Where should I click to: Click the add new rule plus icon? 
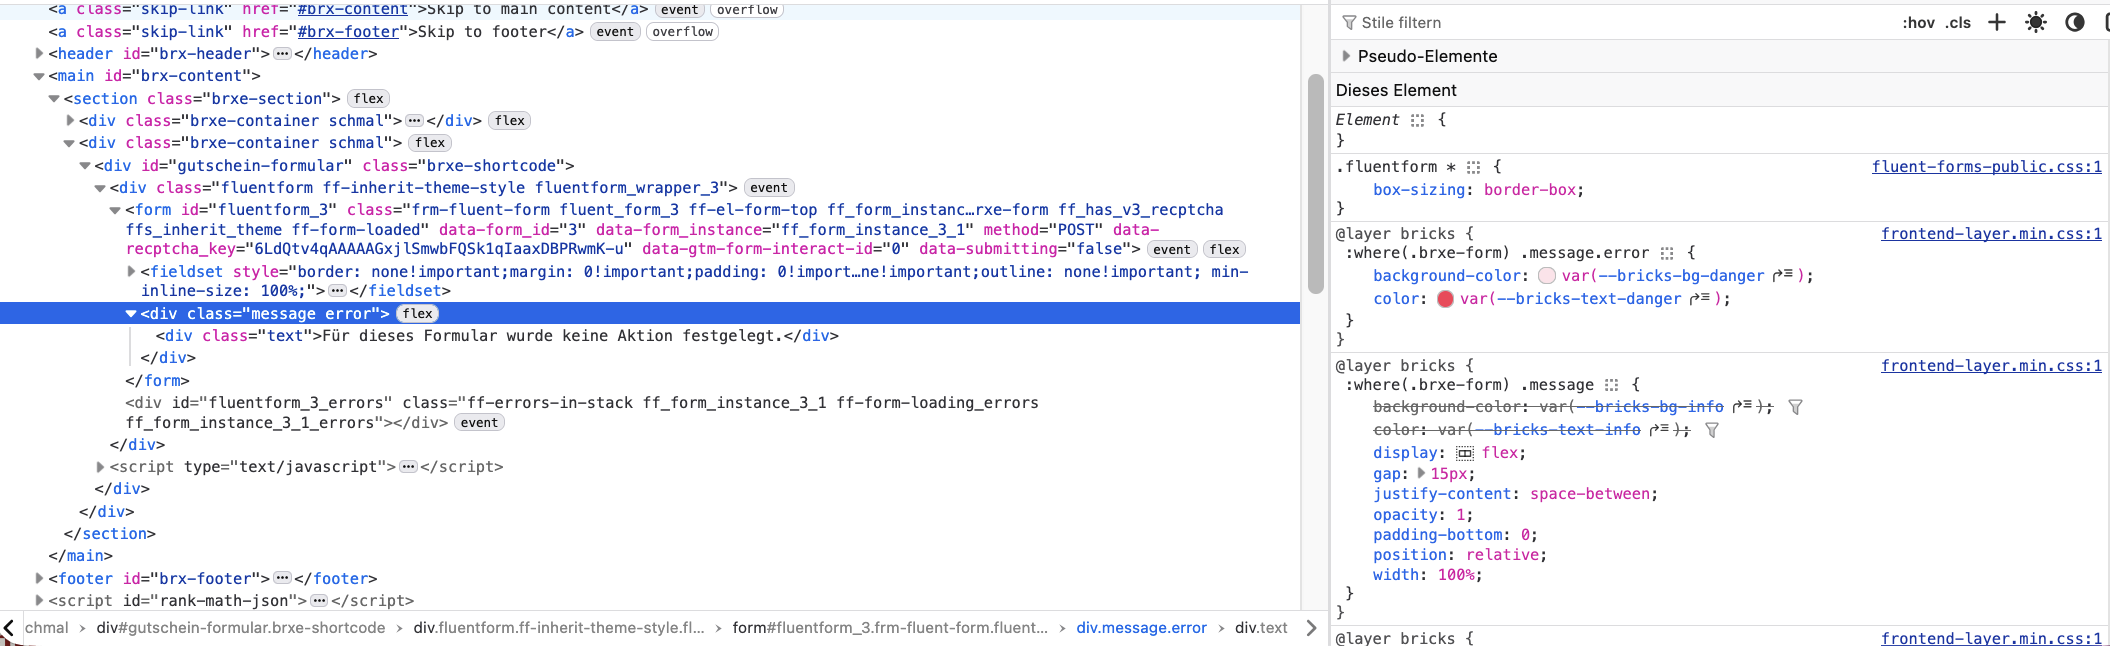(x=1997, y=22)
